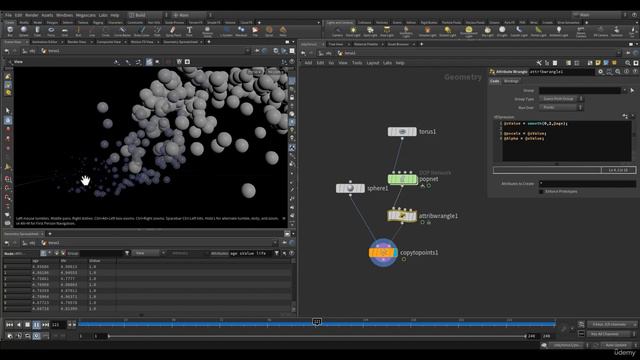Screen dimensions: 640x360
Task: Open the Keys channels dropdown at timeline right
Action: click(x=612, y=324)
